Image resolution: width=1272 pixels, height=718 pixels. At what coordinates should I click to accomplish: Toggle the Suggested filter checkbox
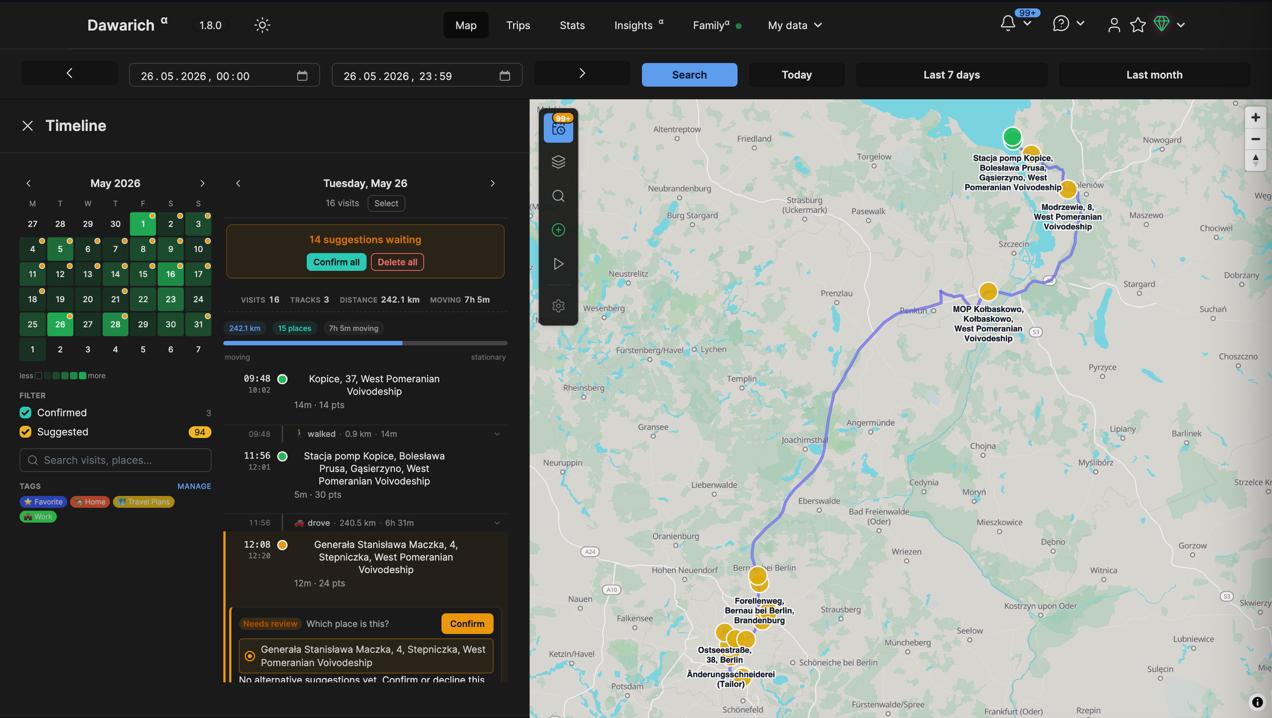pyautogui.click(x=26, y=432)
